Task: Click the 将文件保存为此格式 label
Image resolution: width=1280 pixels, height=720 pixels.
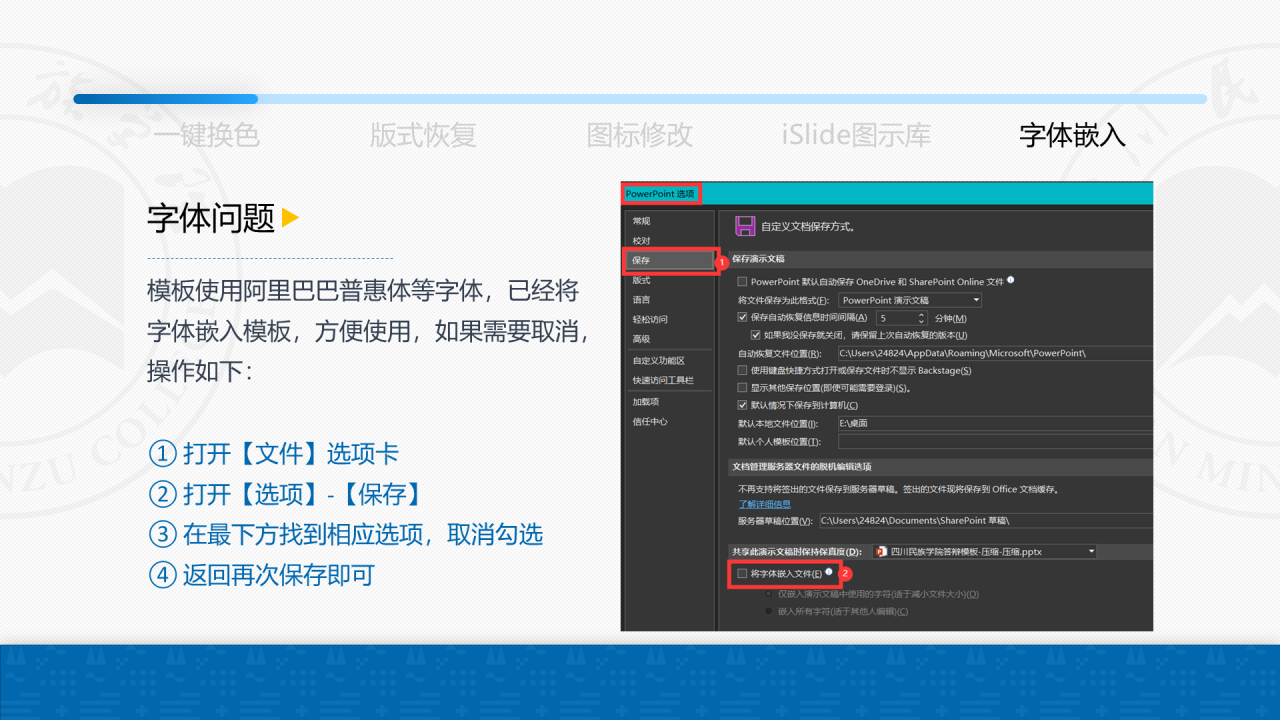Action: tap(785, 300)
